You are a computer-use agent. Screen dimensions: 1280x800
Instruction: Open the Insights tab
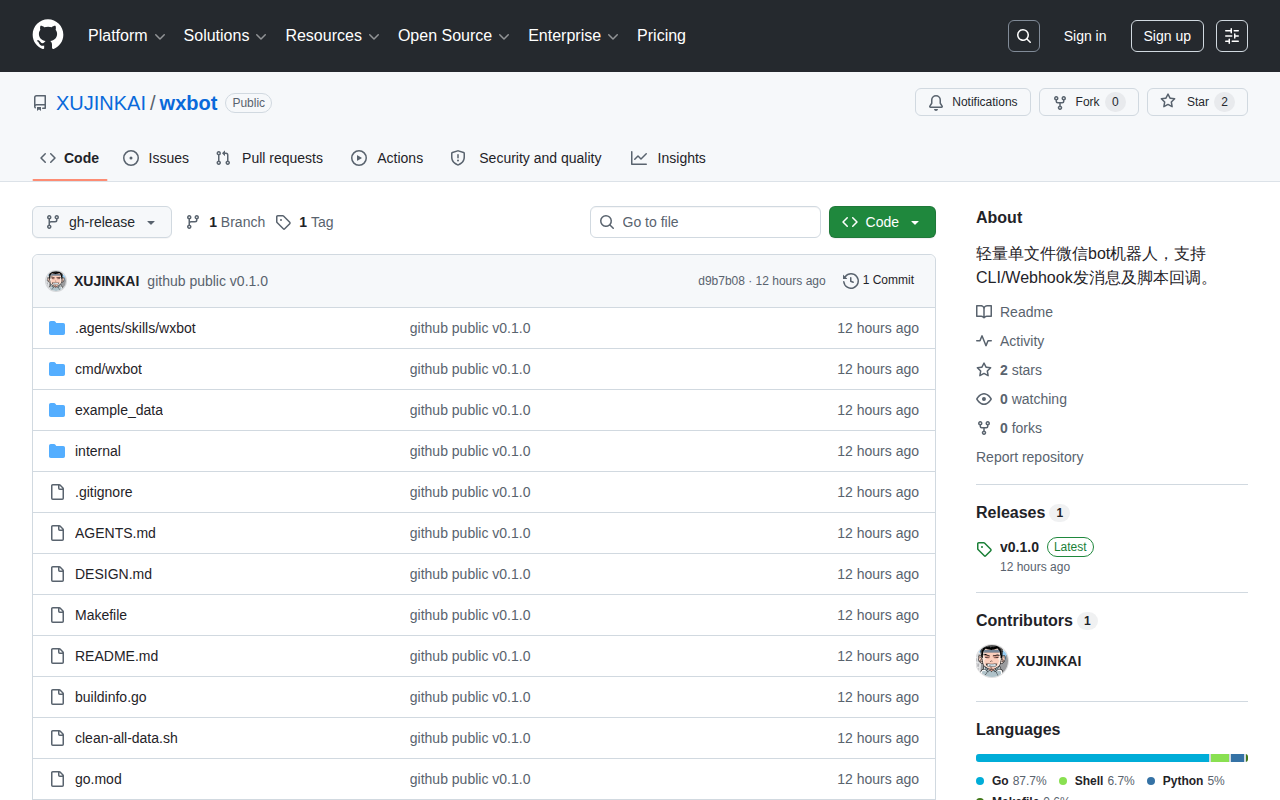pyautogui.click(x=668, y=158)
